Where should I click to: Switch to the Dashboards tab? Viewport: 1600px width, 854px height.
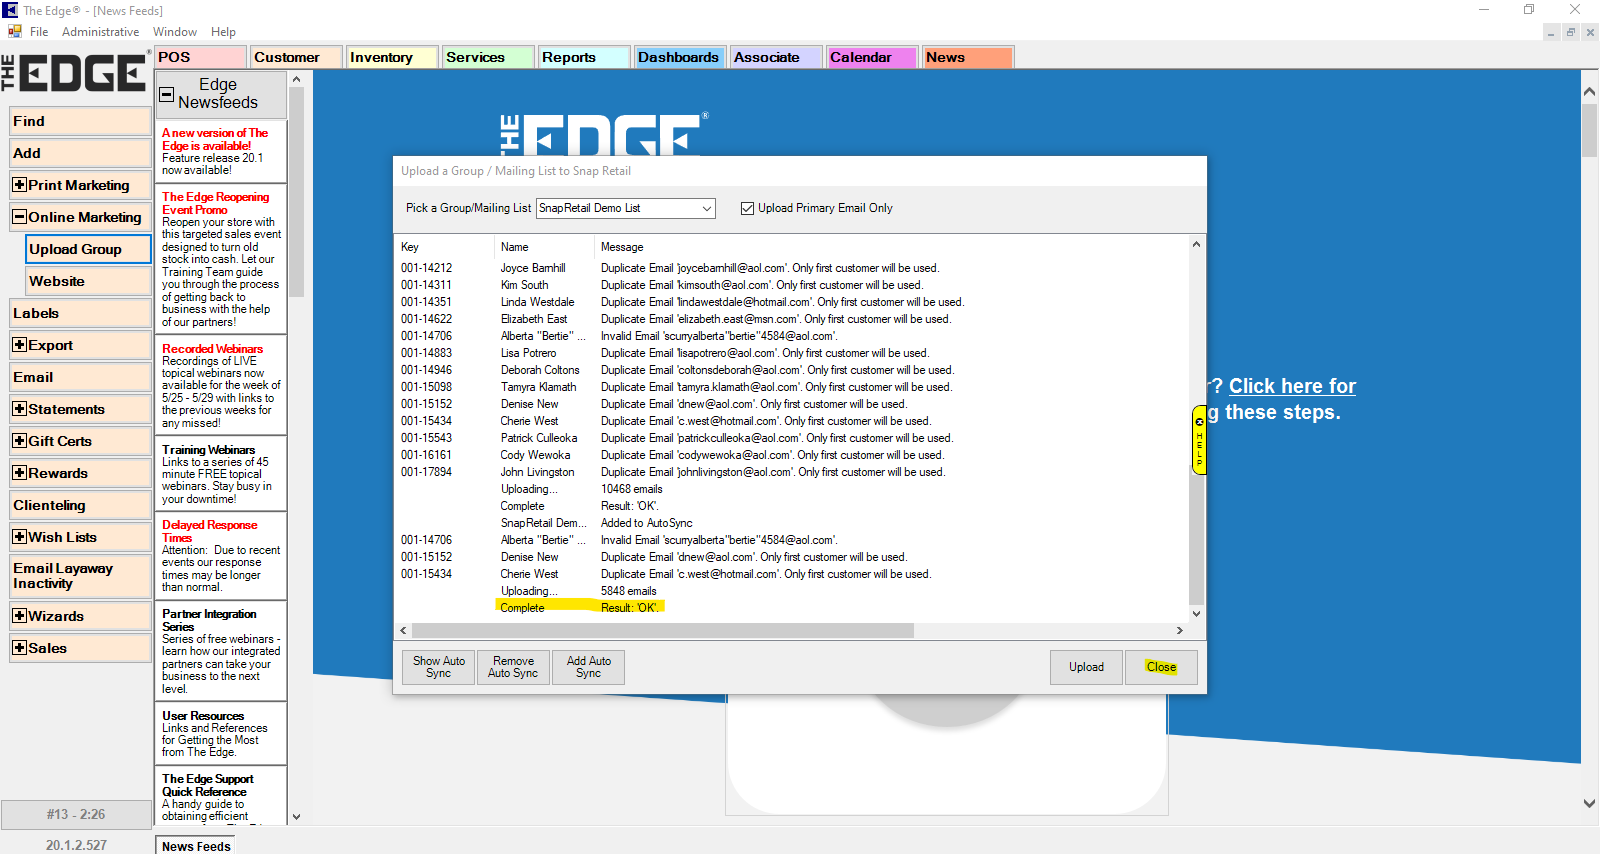click(x=678, y=57)
